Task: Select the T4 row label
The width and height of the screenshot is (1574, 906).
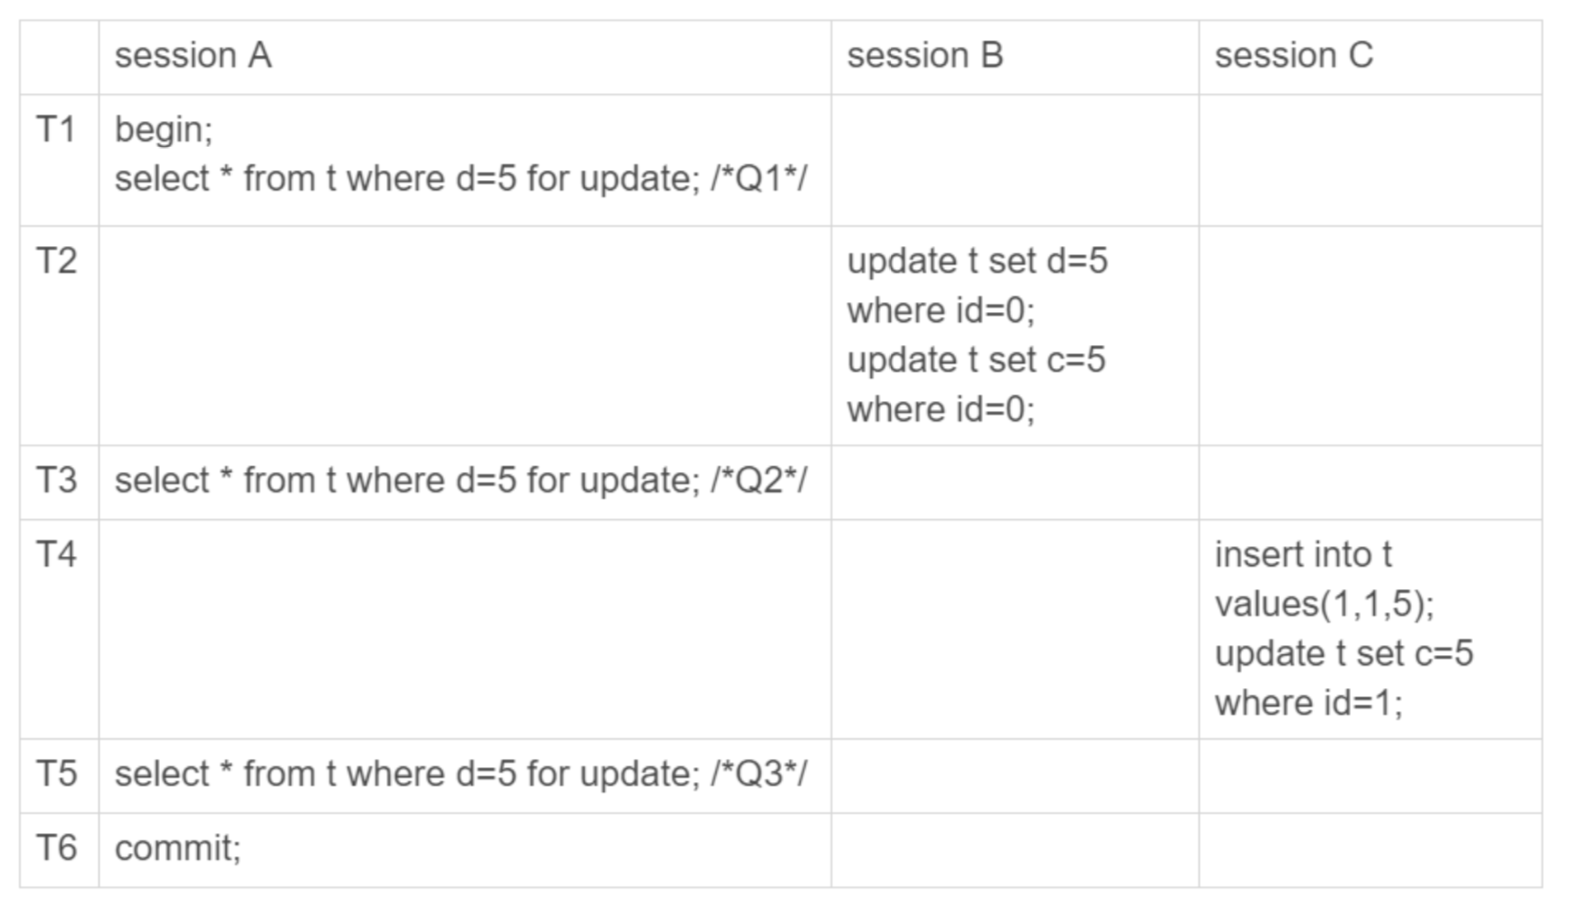Action: (56, 554)
